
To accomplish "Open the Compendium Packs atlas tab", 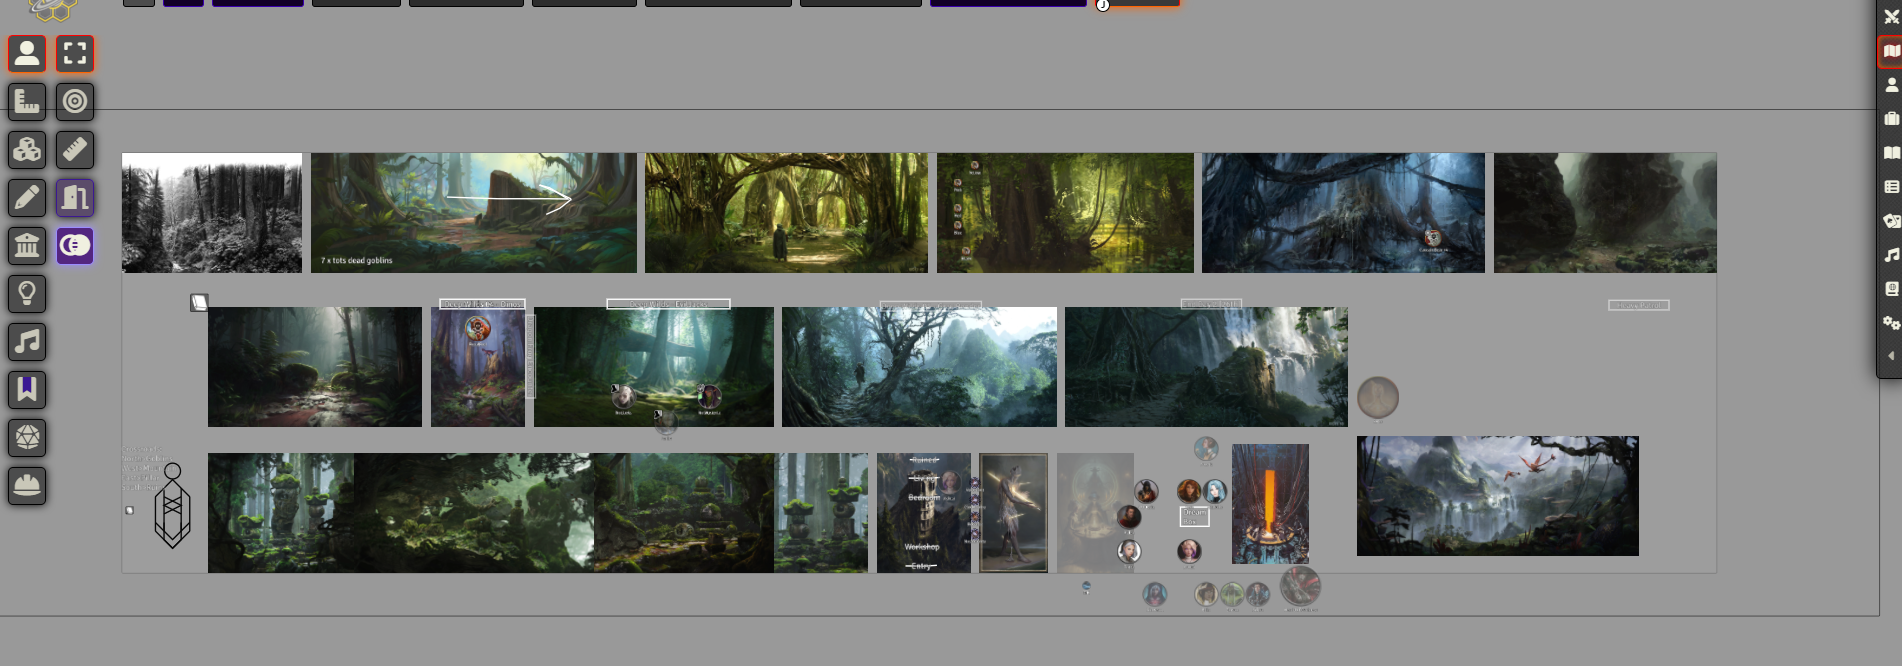I will tap(1891, 289).
